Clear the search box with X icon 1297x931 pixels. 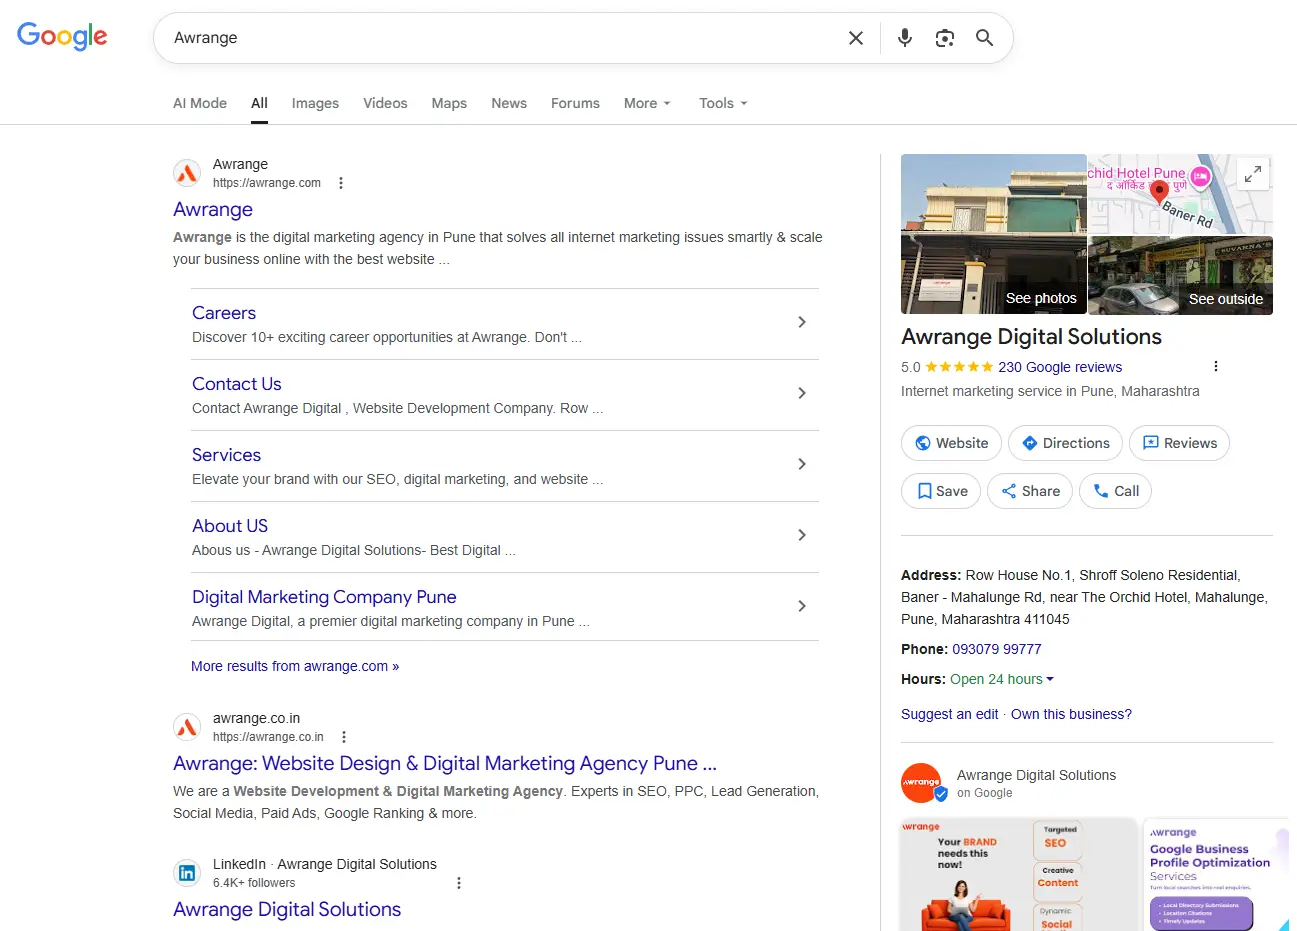pyautogui.click(x=855, y=38)
